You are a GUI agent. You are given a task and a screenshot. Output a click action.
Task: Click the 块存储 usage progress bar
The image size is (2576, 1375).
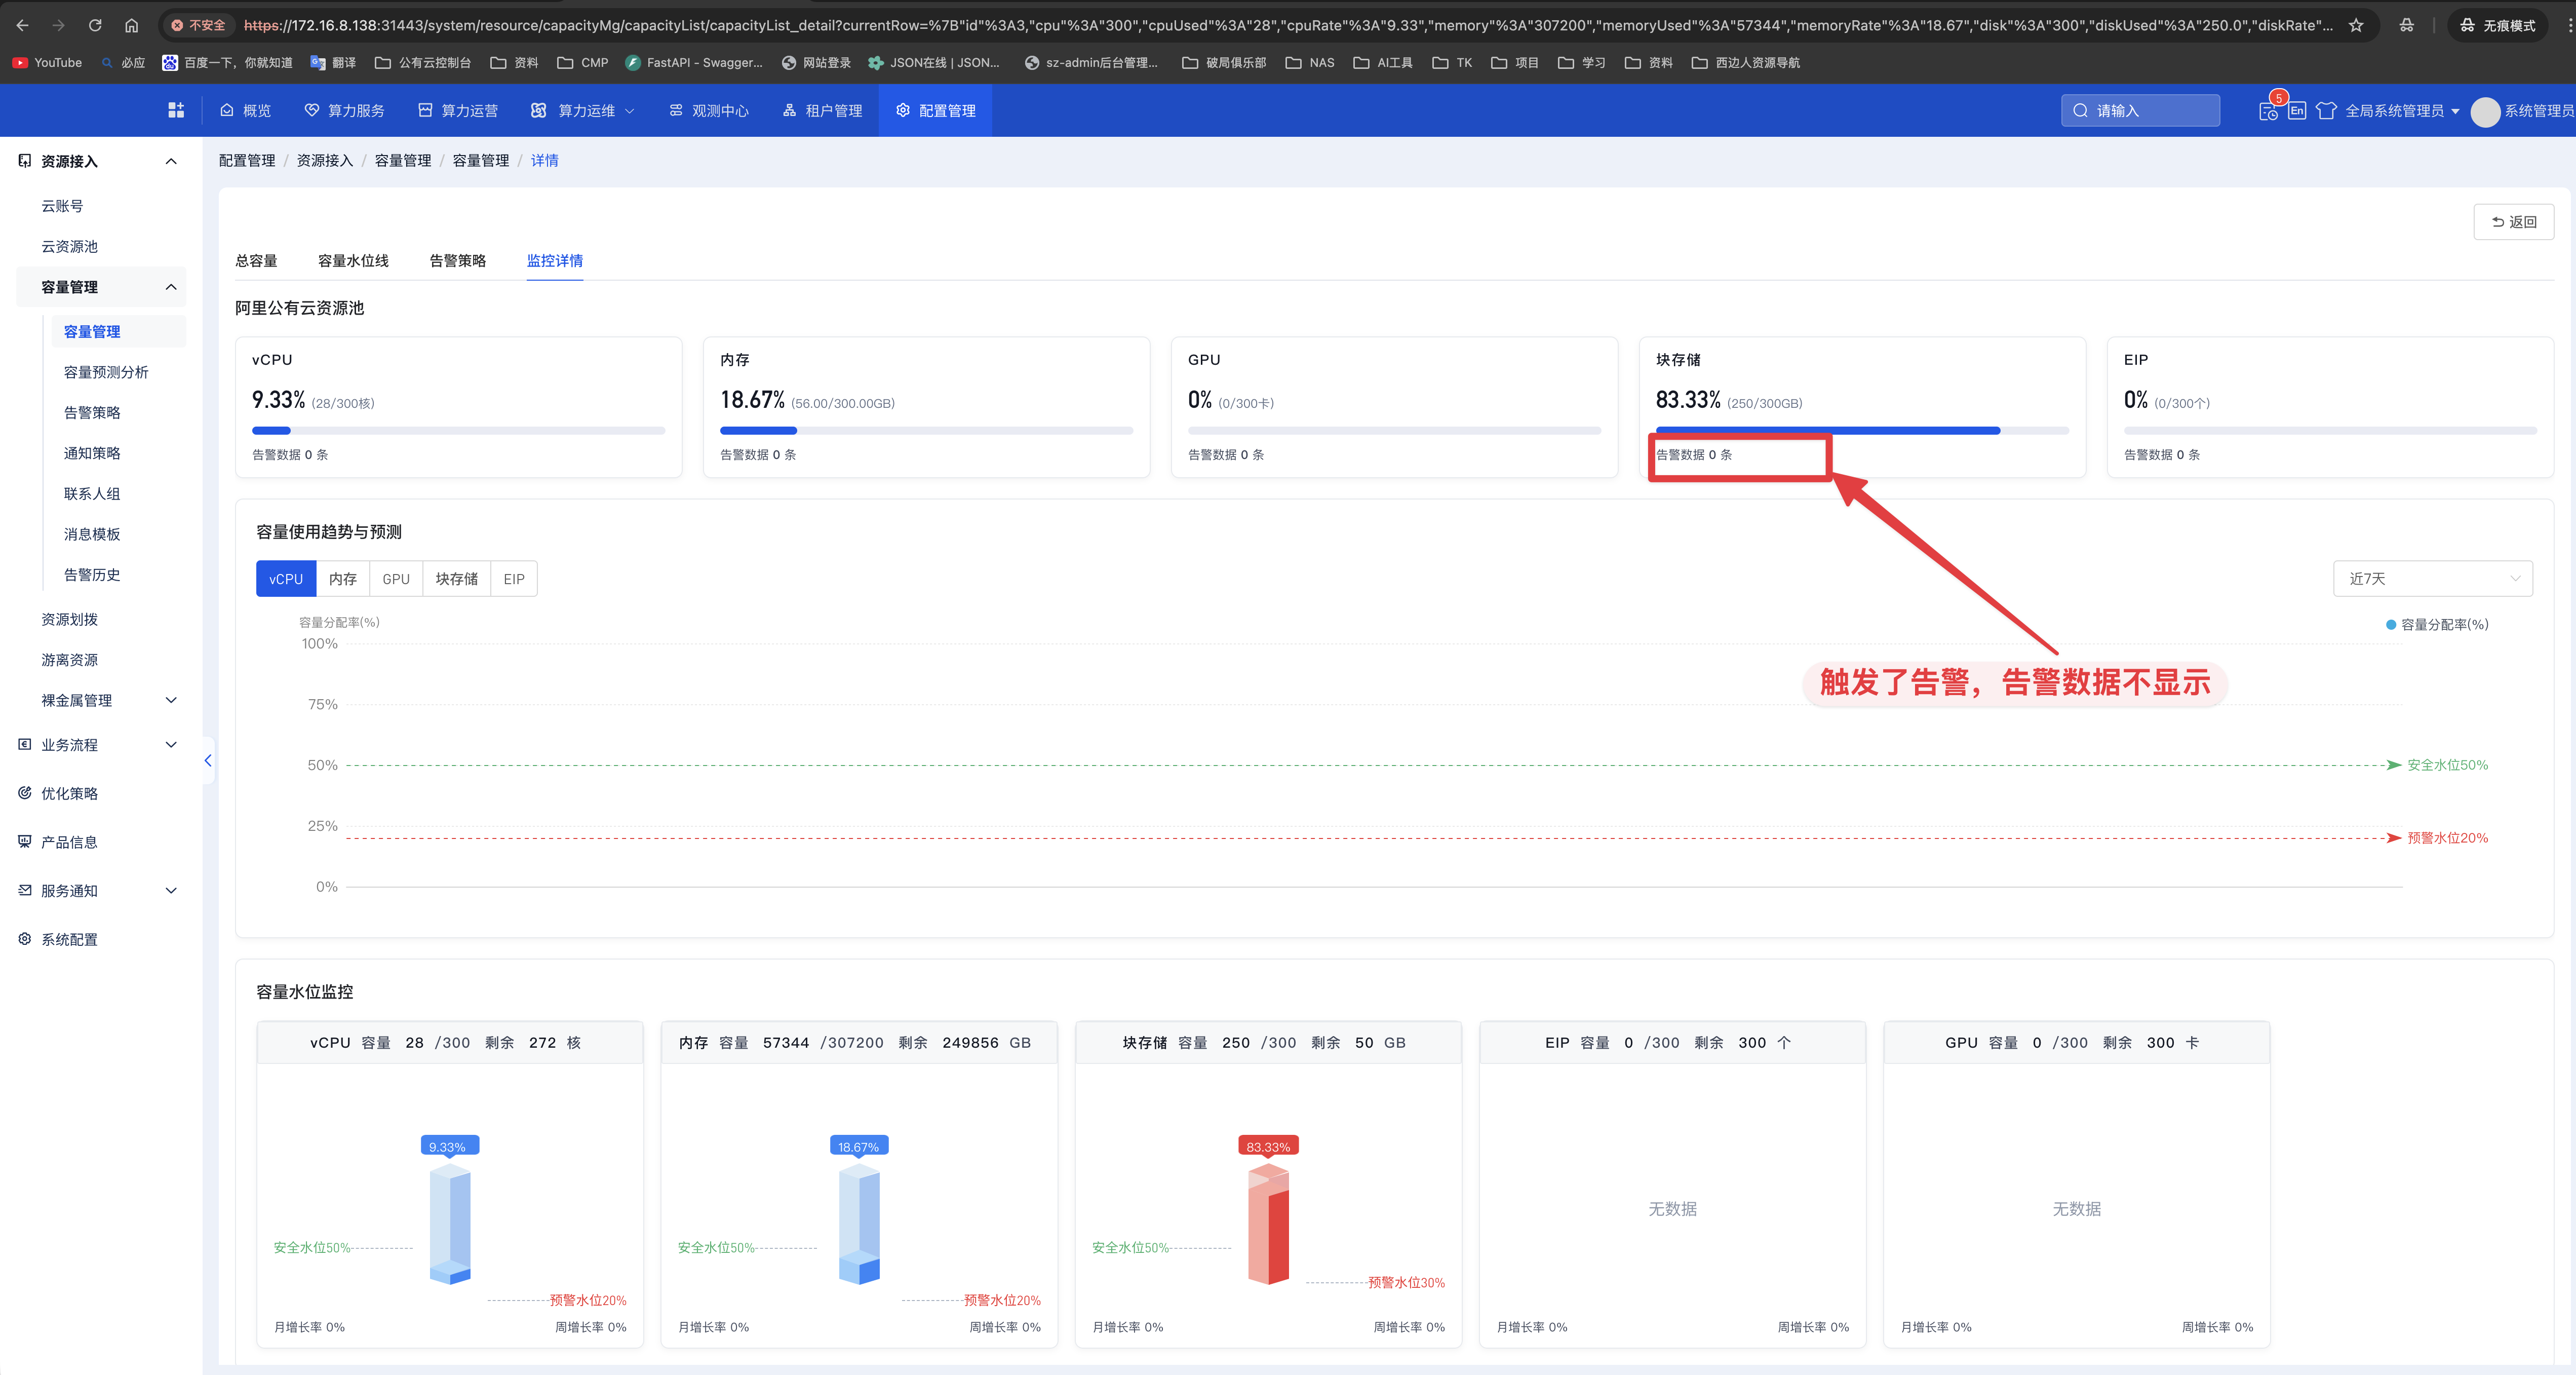click(x=1861, y=431)
